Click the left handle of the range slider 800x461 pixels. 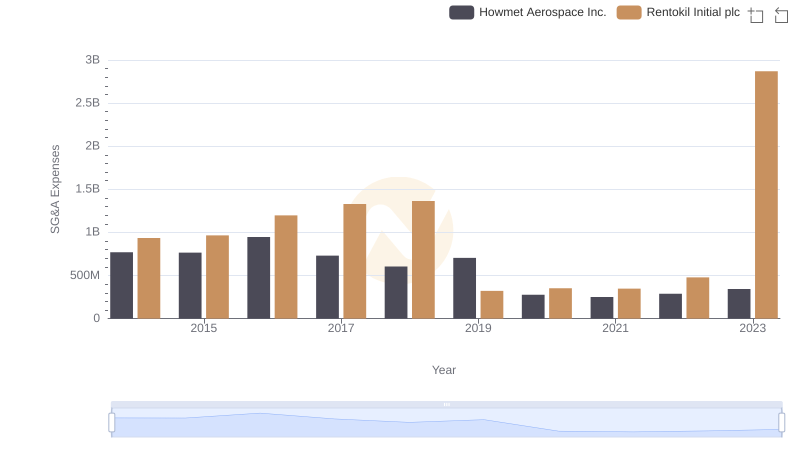click(x=112, y=422)
